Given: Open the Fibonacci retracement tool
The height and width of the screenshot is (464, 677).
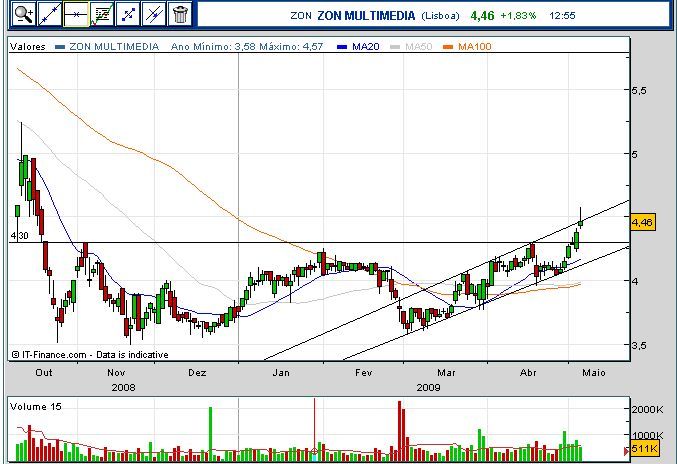Looking at the screenshot, I should tap(102, 14).
